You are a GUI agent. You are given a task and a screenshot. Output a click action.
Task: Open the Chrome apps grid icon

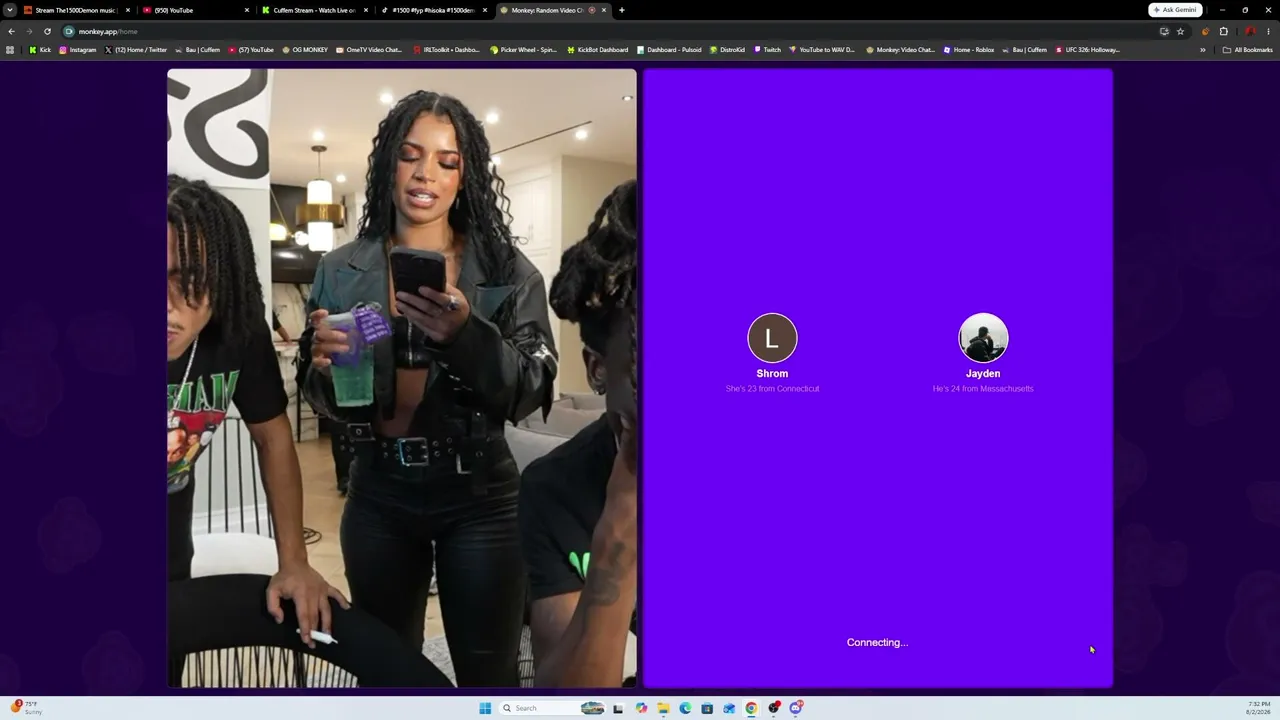pyautogui.click(x=10, y=50)
